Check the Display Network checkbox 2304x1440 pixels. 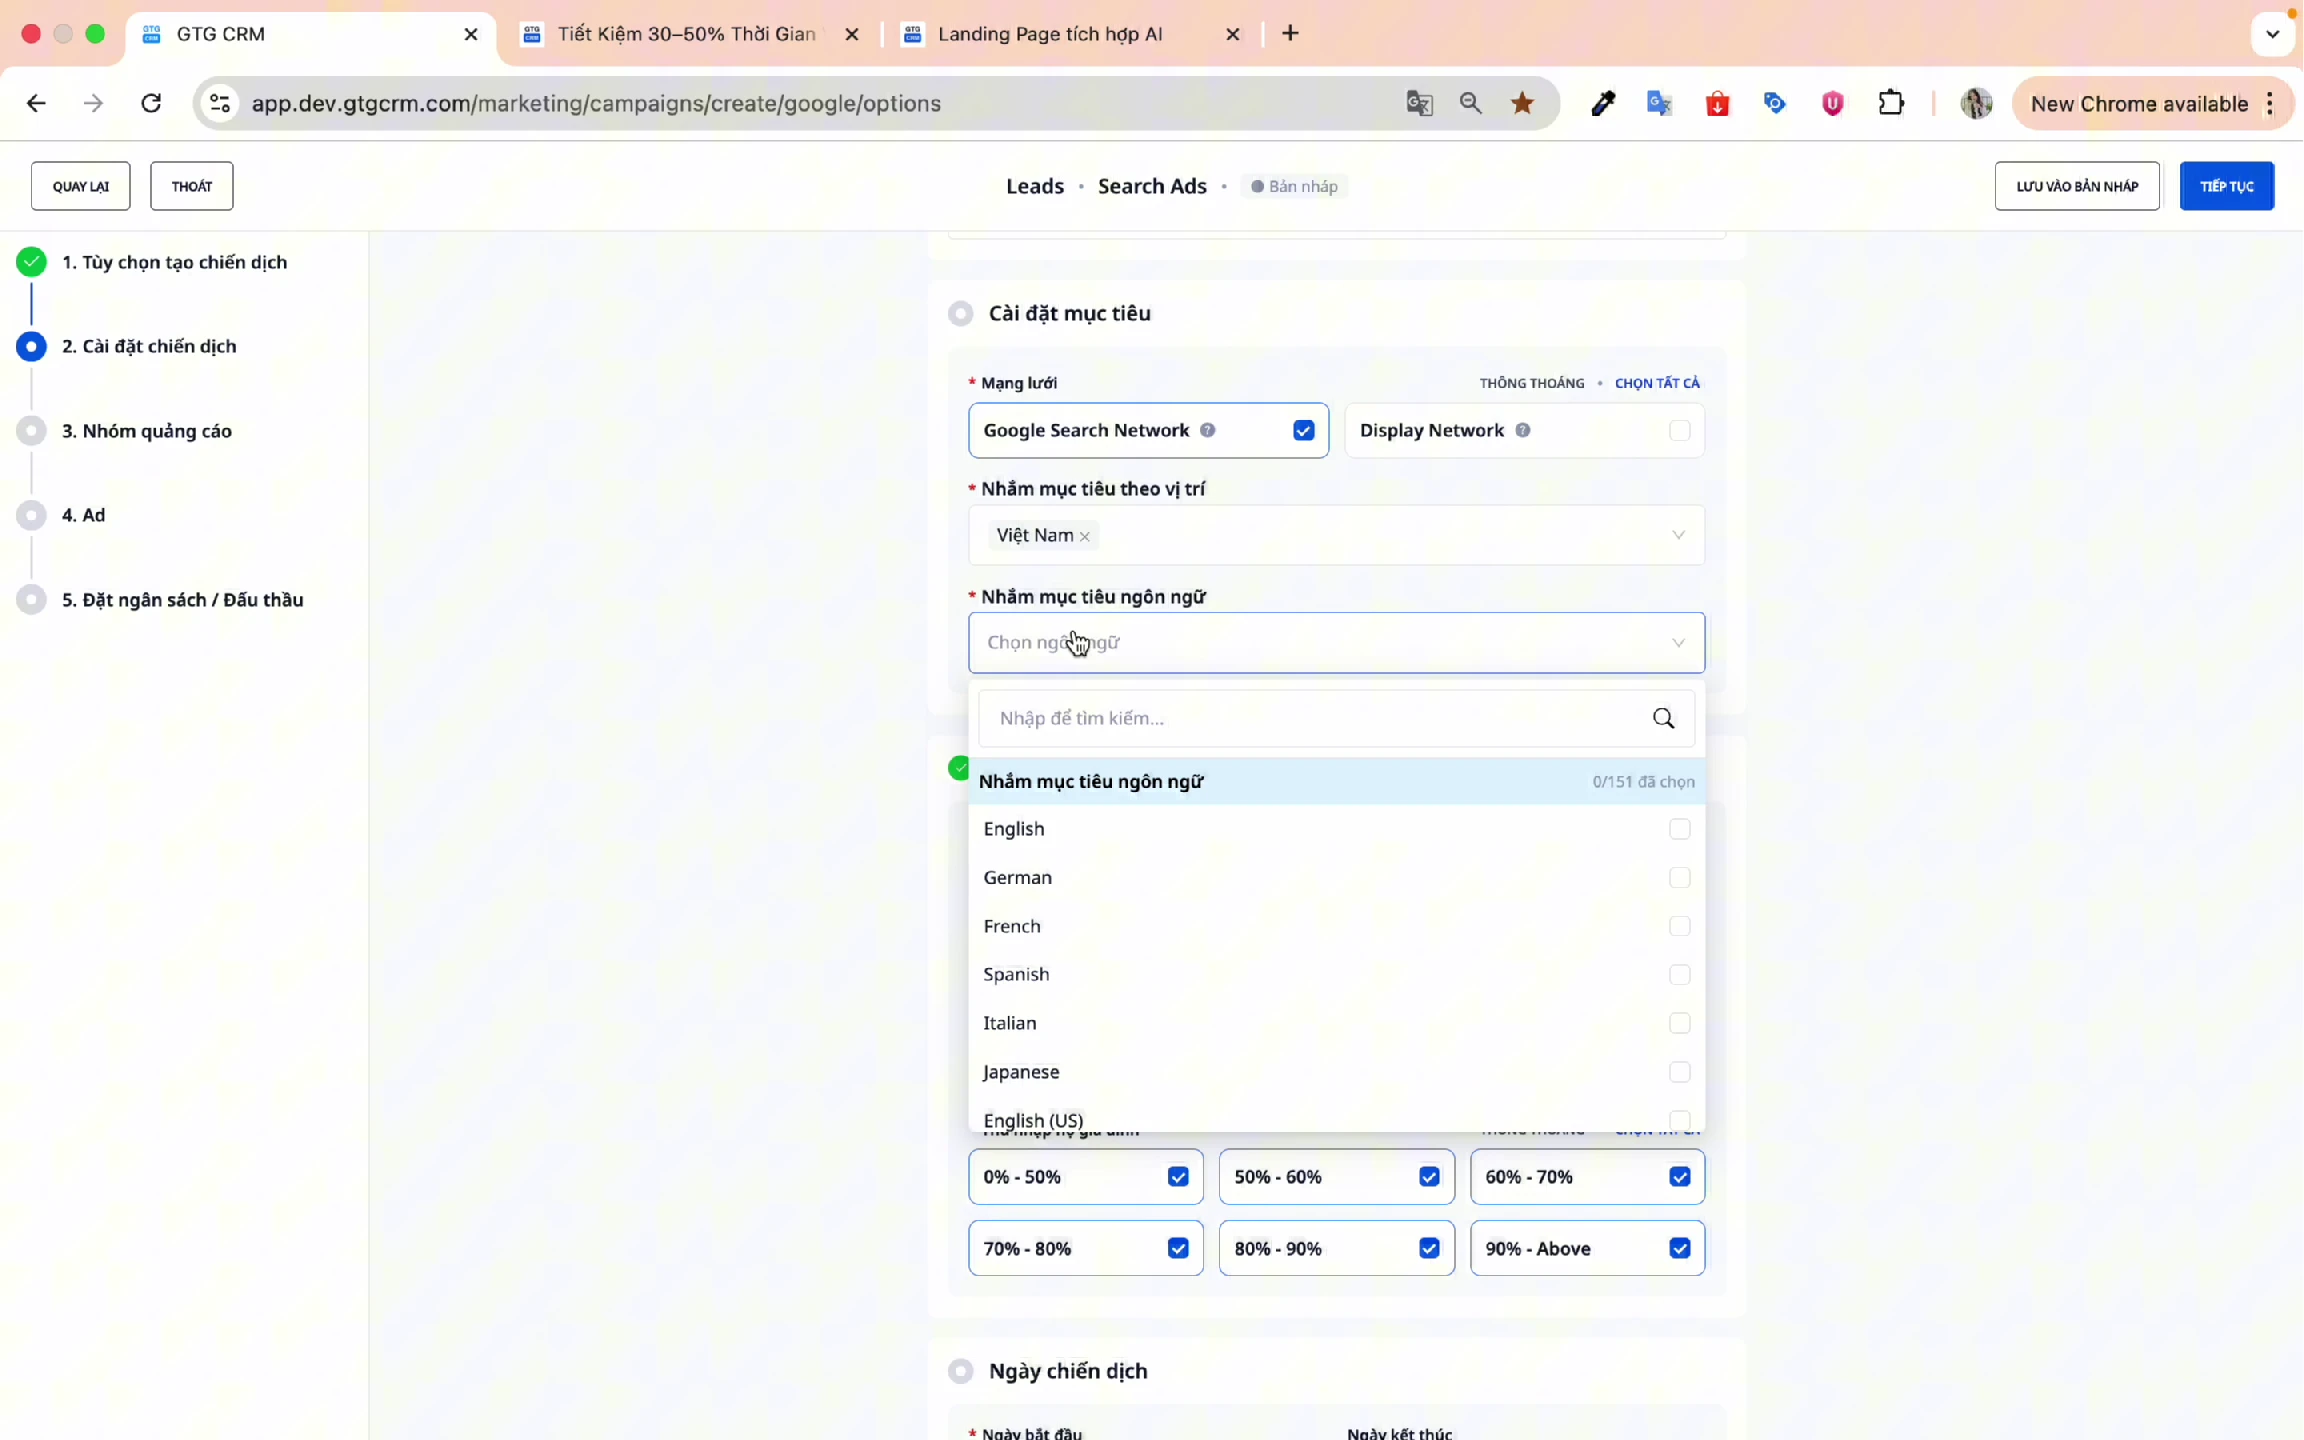click(x=1679, y=430)
